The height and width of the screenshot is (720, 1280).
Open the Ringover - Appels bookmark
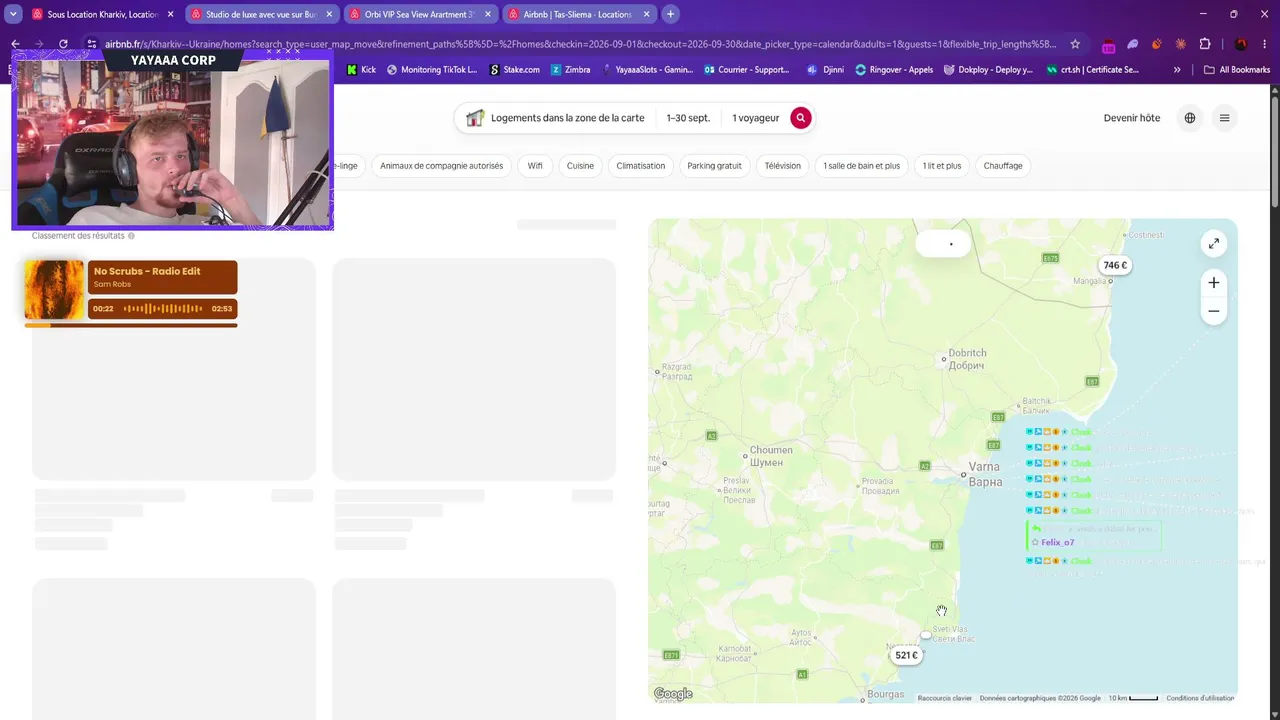click(x=894, y=70)
